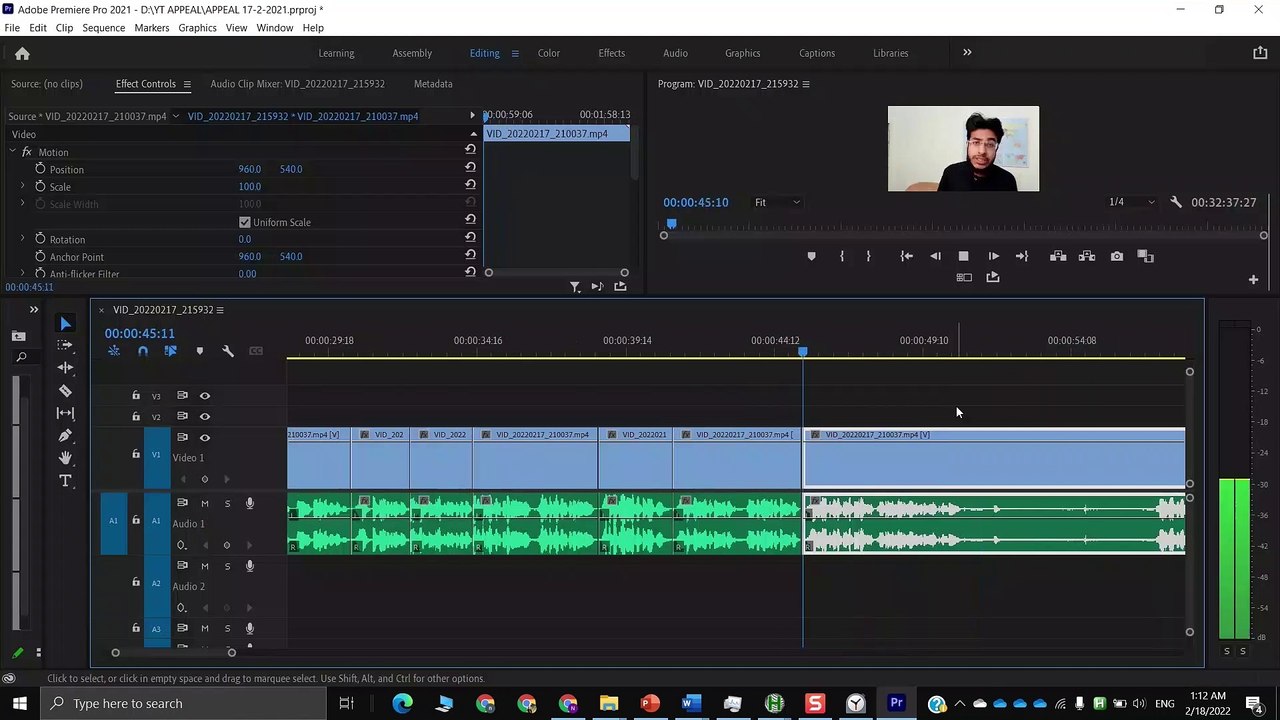
Task: Click the timeline playhead marker
Action: pos(802,352)
